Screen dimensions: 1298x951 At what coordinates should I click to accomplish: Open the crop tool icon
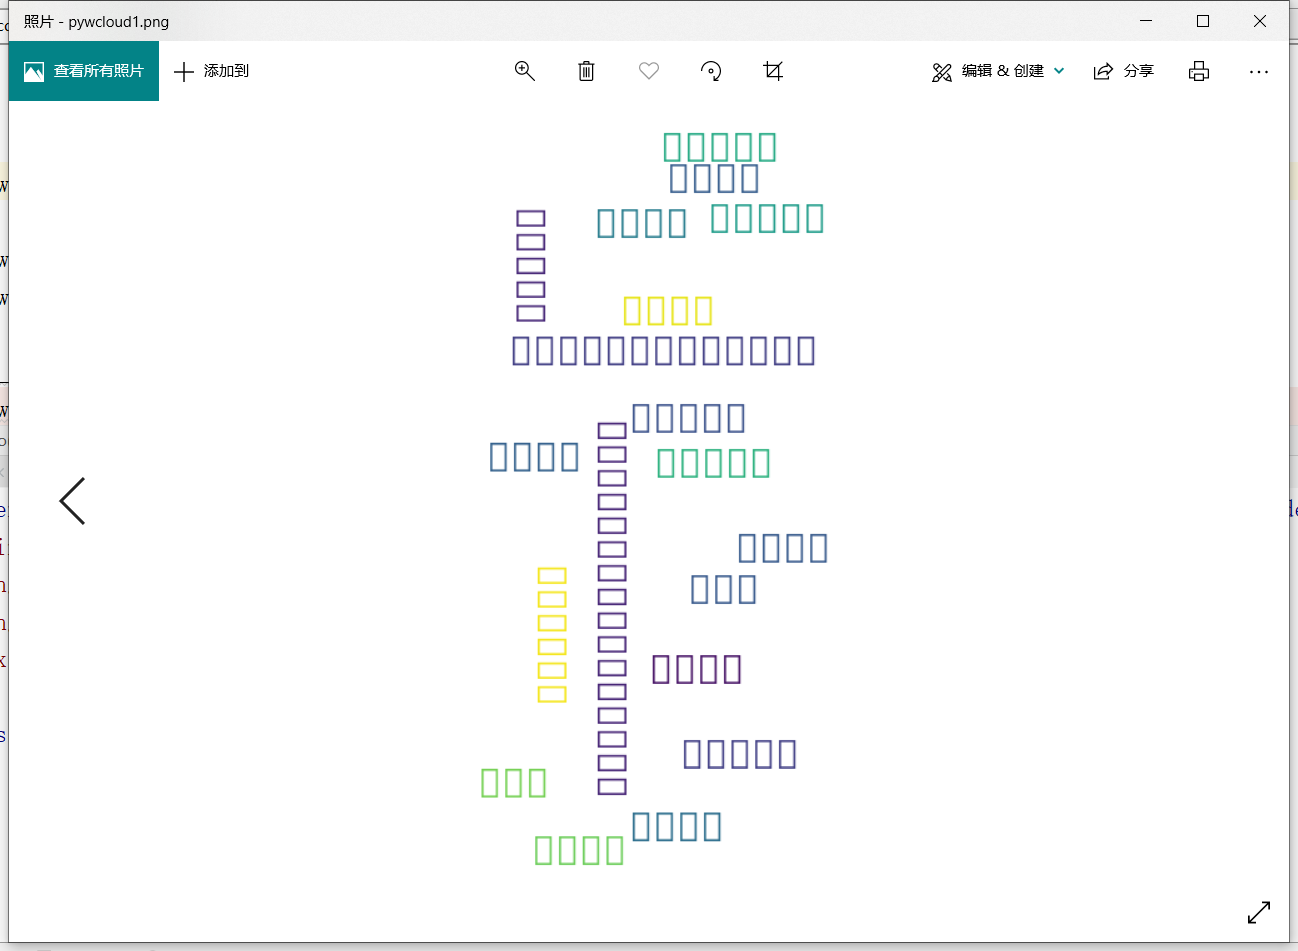[x=773, y=71]
